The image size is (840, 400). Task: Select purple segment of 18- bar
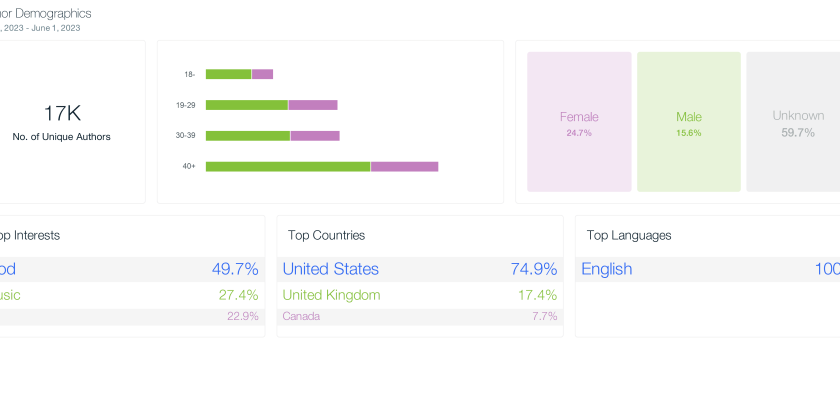[262, 74]
